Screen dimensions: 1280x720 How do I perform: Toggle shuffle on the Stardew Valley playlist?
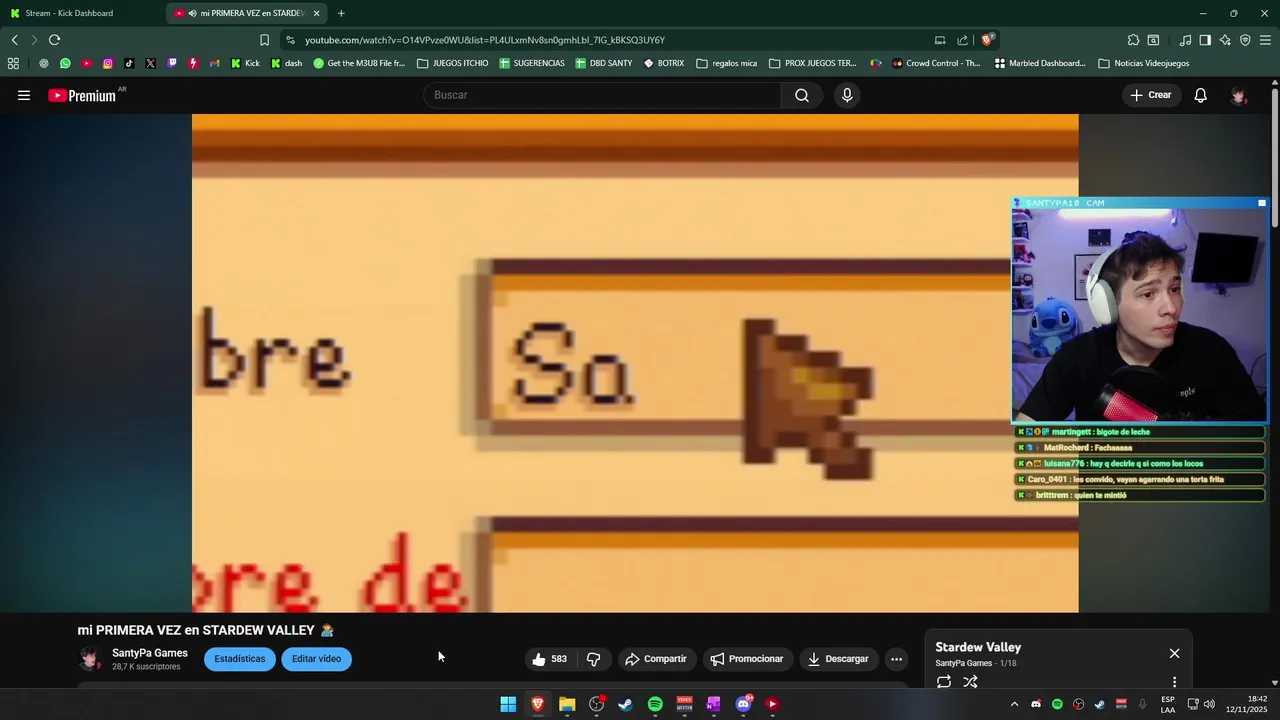tap(970, 682)
